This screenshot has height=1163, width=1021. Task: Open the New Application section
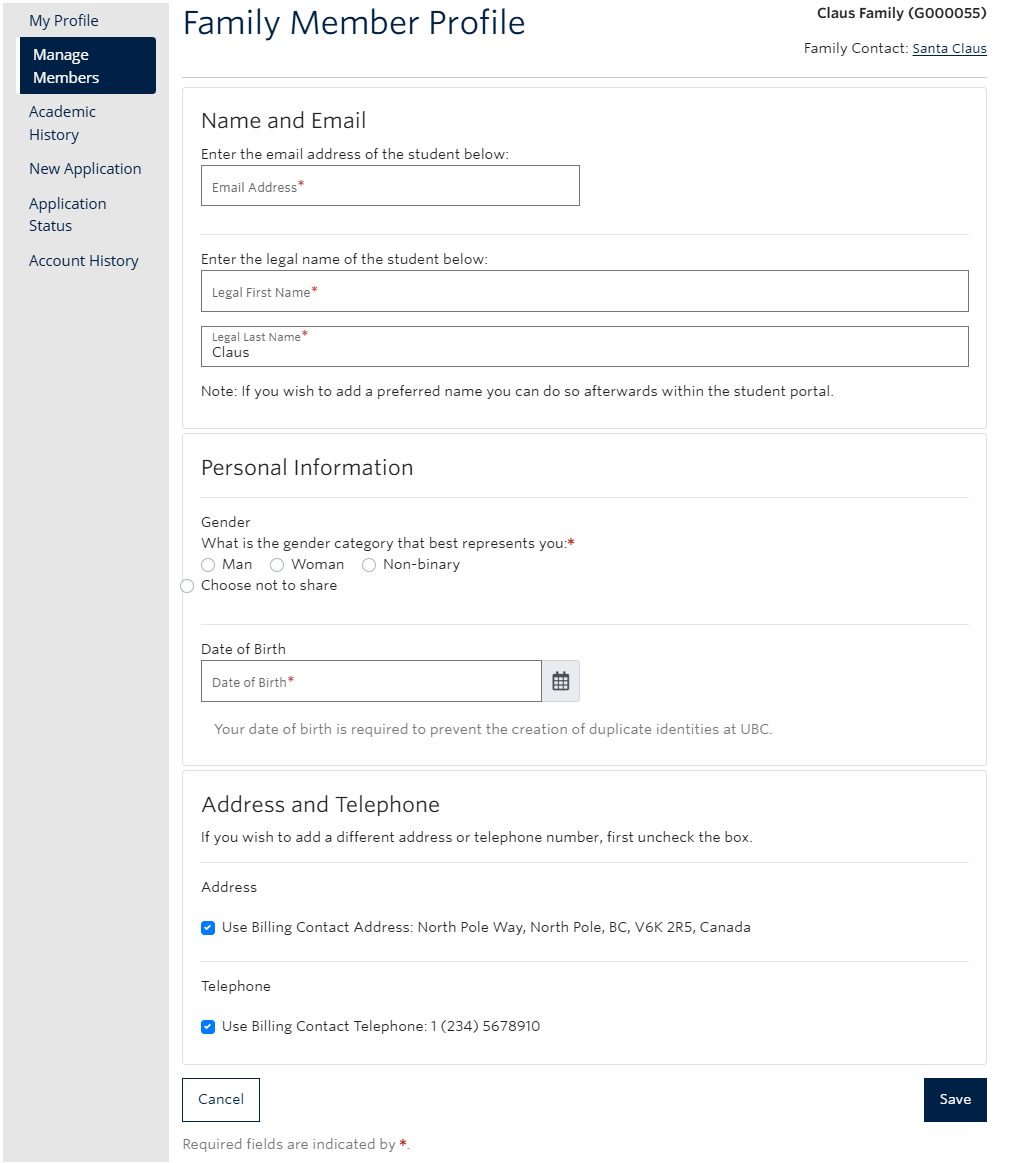[x=85, y=168]
